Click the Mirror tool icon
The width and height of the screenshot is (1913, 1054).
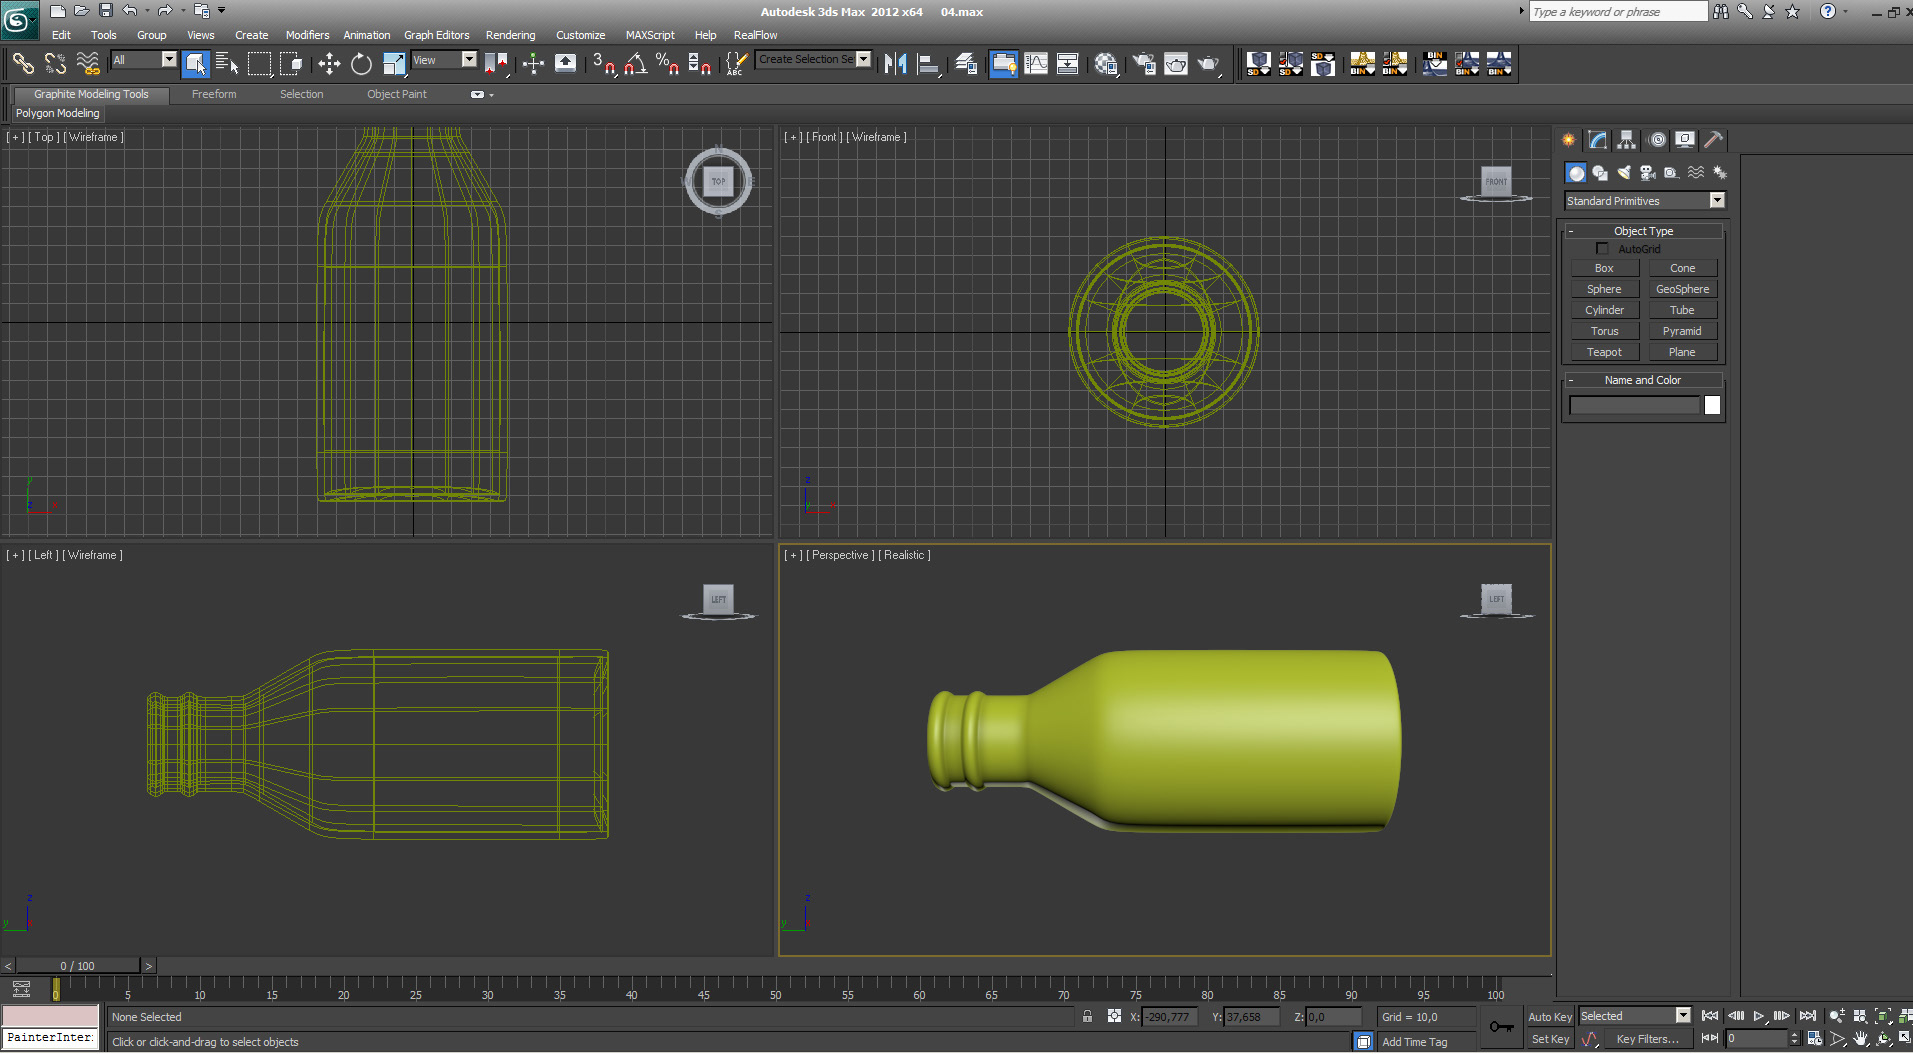click(895, 64)
